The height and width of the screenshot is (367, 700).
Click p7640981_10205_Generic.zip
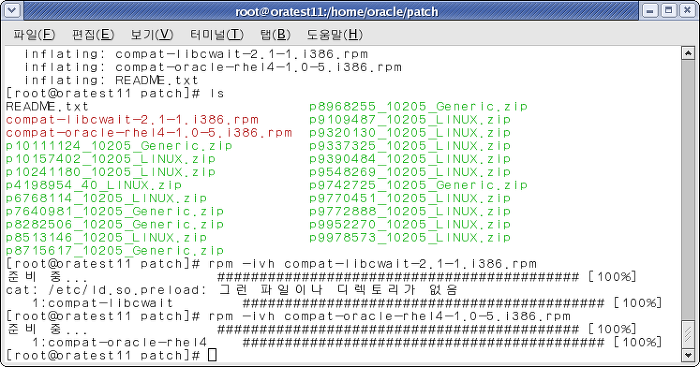(115, 211)
